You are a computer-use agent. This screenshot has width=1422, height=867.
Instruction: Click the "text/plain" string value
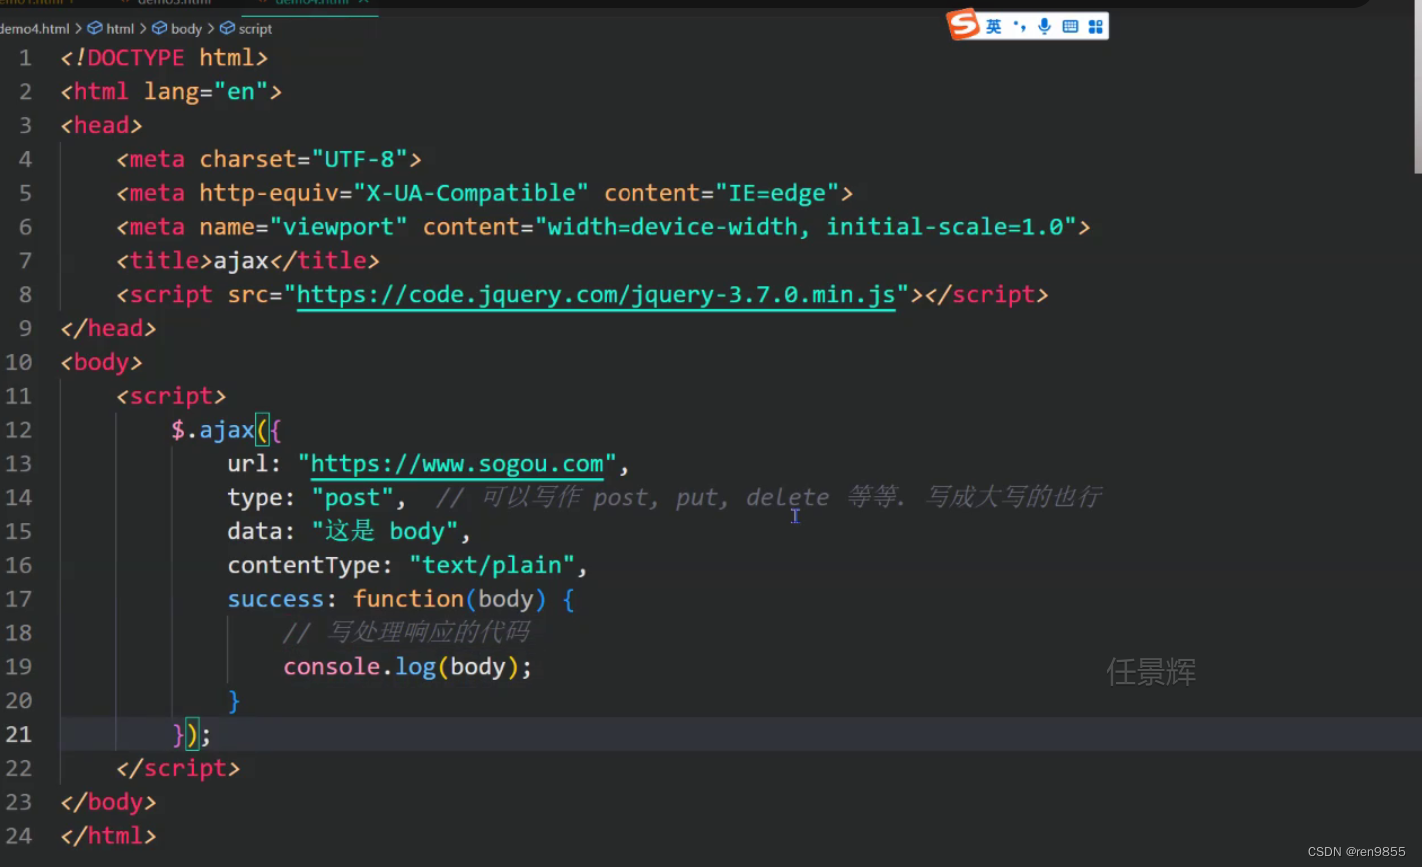pyautogui.click(x=492, y=565)
